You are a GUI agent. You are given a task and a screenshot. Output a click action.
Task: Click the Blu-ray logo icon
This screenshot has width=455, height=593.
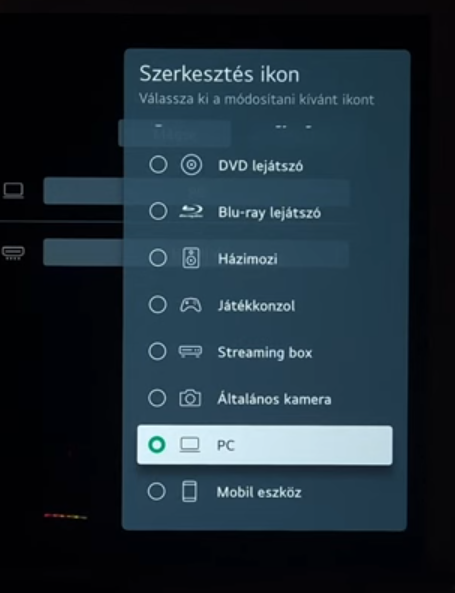coord(191,212)
